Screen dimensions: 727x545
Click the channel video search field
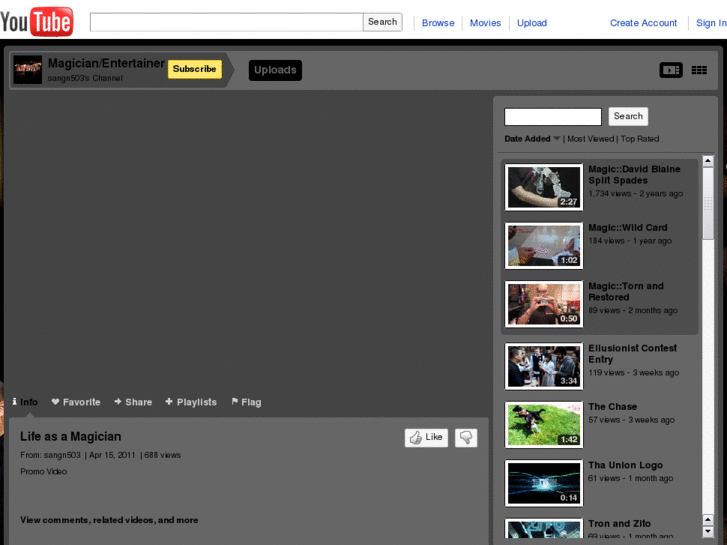tap(553, 117)
